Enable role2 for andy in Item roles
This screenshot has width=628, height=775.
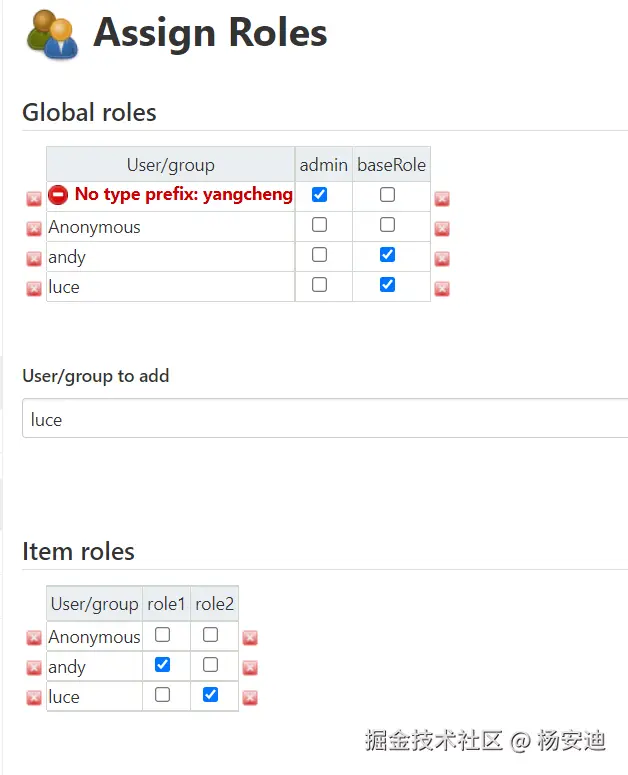pos(210,664)
